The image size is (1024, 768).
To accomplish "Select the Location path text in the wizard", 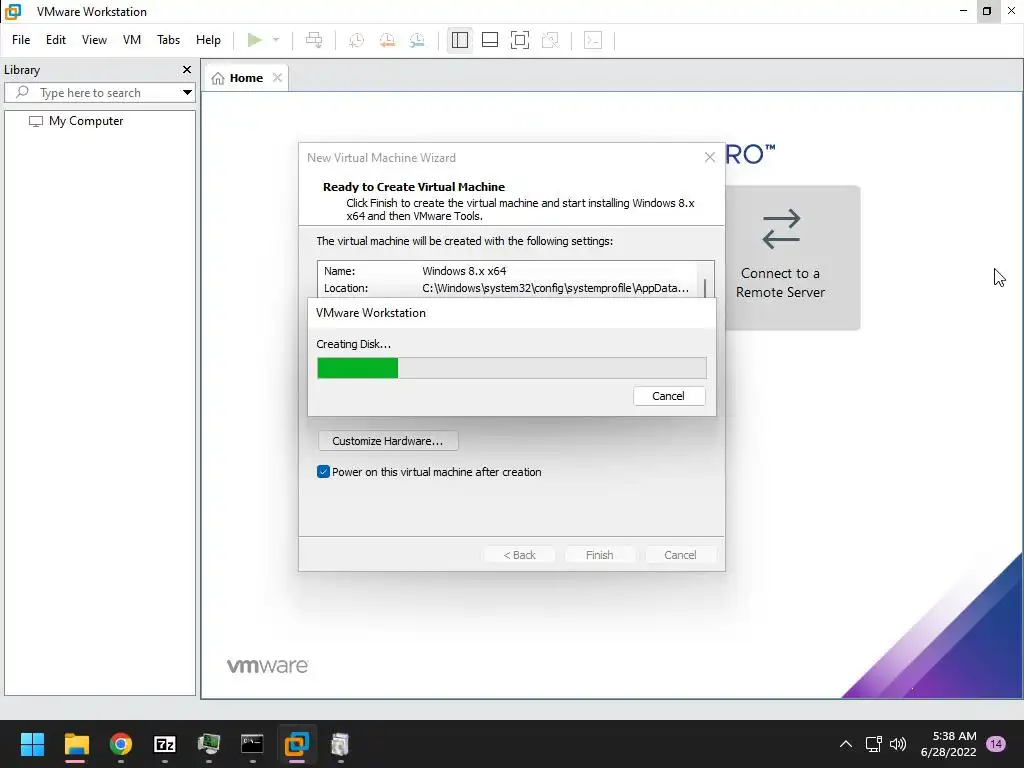I will point(555,288).
